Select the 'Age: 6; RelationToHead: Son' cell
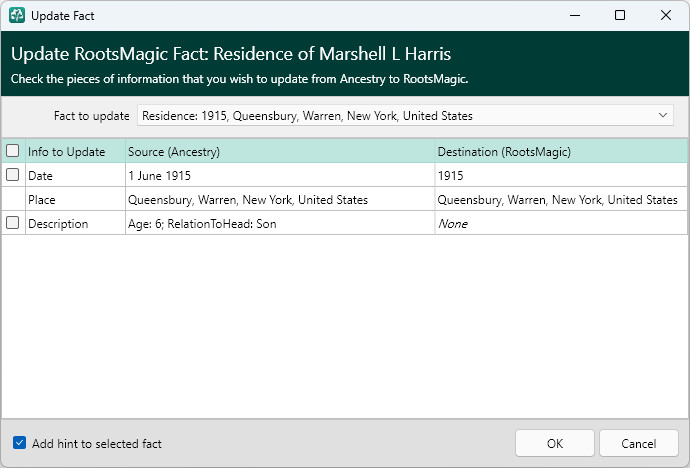 (x=280, y=223)
